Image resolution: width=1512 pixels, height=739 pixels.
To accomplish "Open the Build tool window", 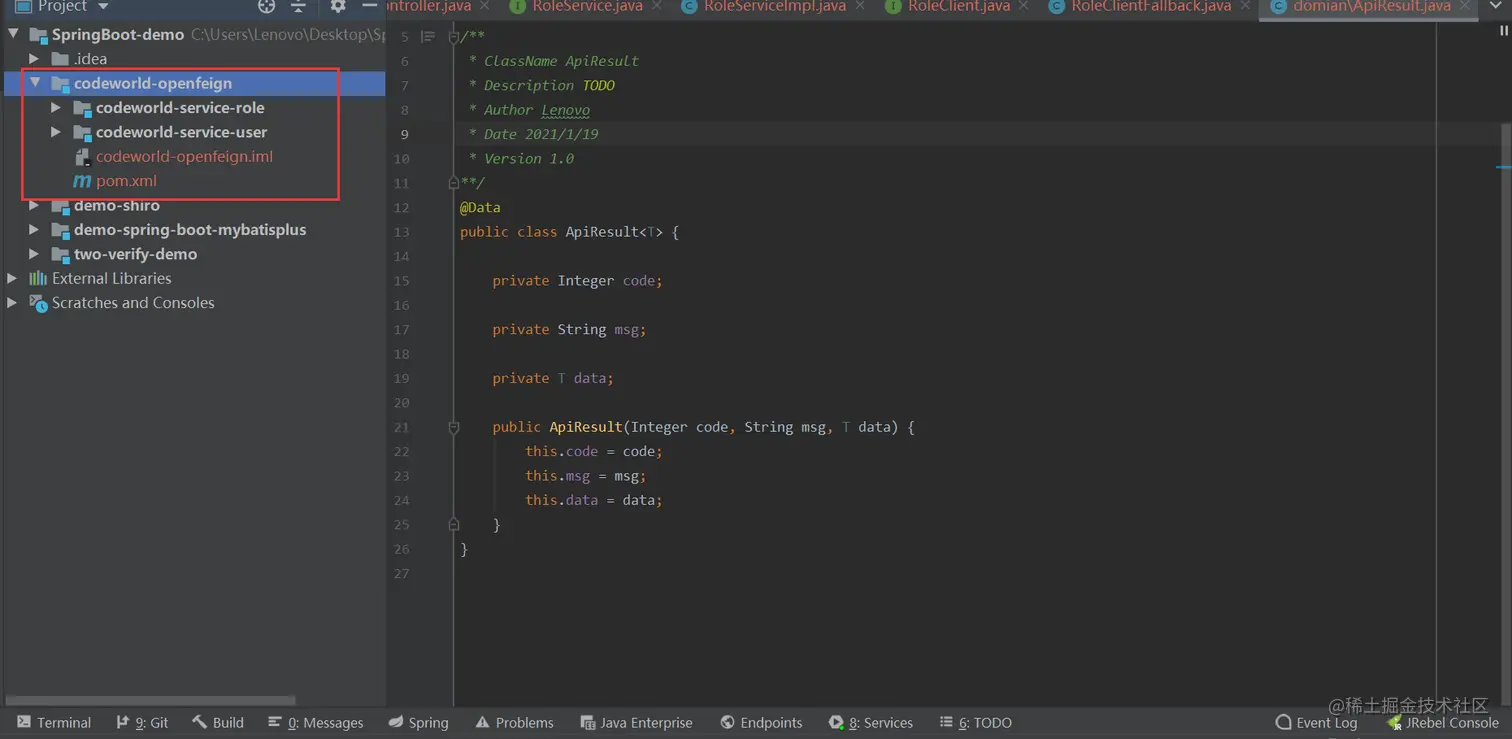I will point(218,722).
